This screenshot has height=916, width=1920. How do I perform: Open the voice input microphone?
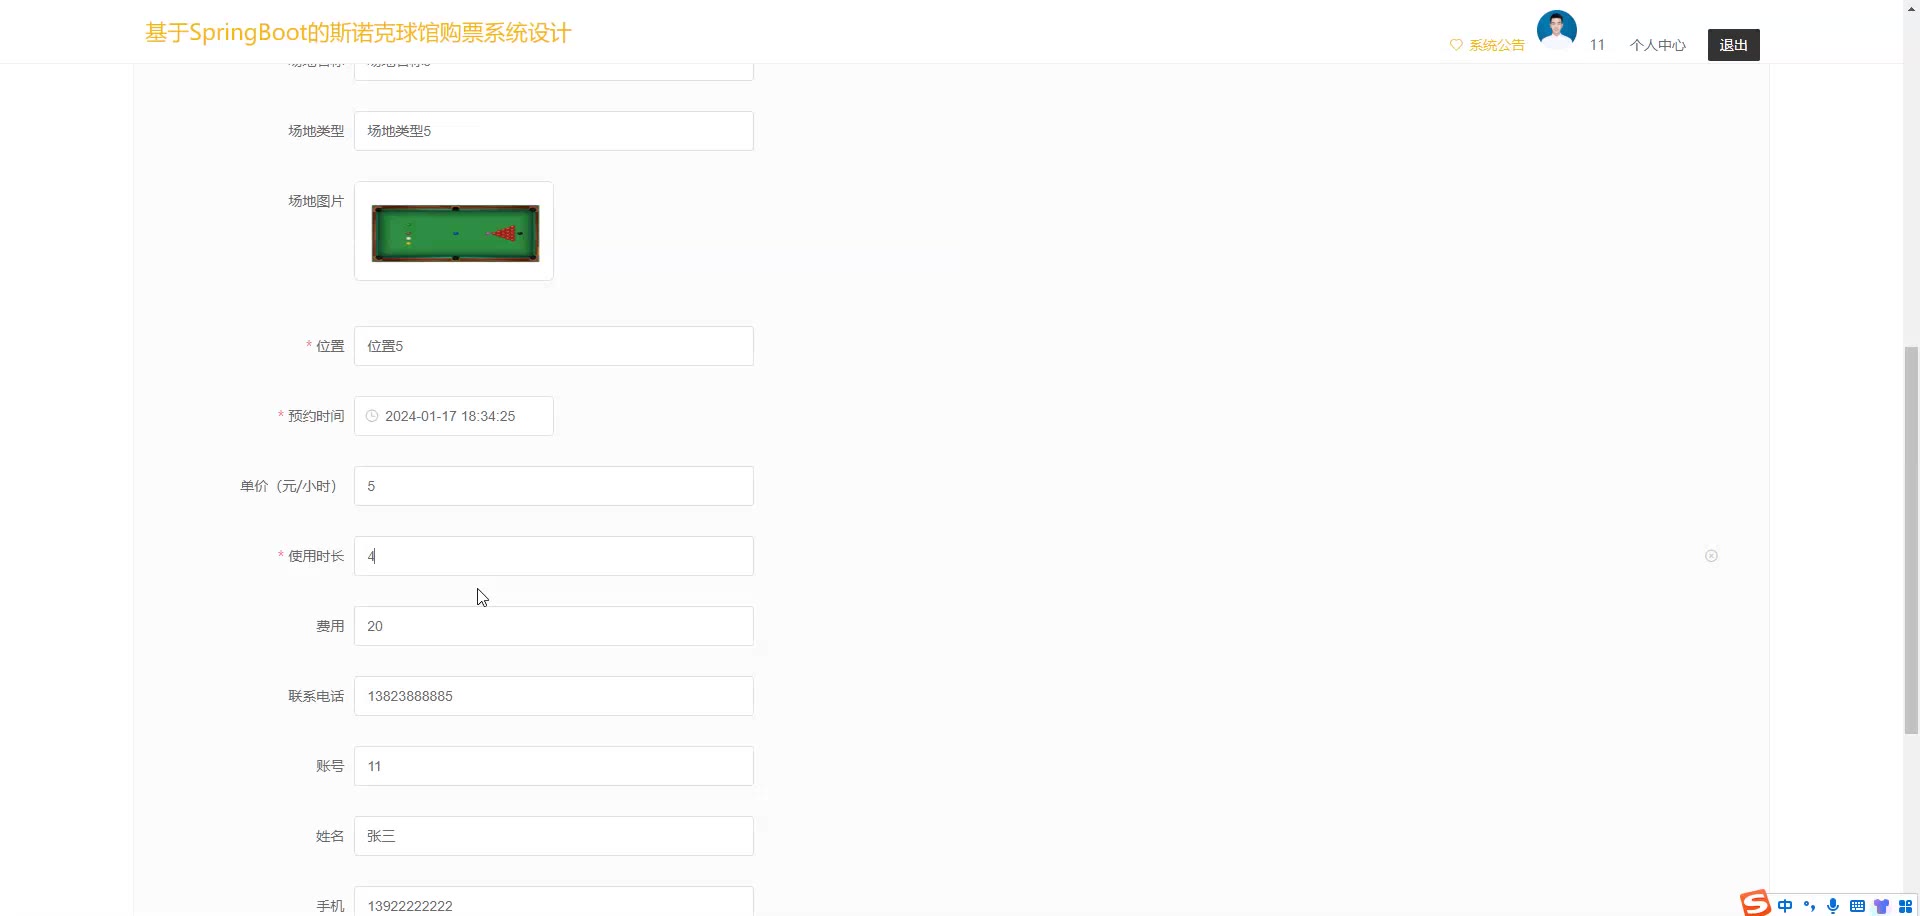click(x=1833, y=906)
